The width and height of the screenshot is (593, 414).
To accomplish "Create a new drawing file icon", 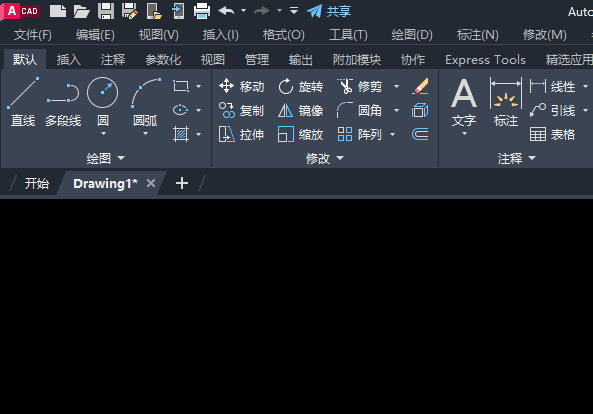I will (58, 11).
